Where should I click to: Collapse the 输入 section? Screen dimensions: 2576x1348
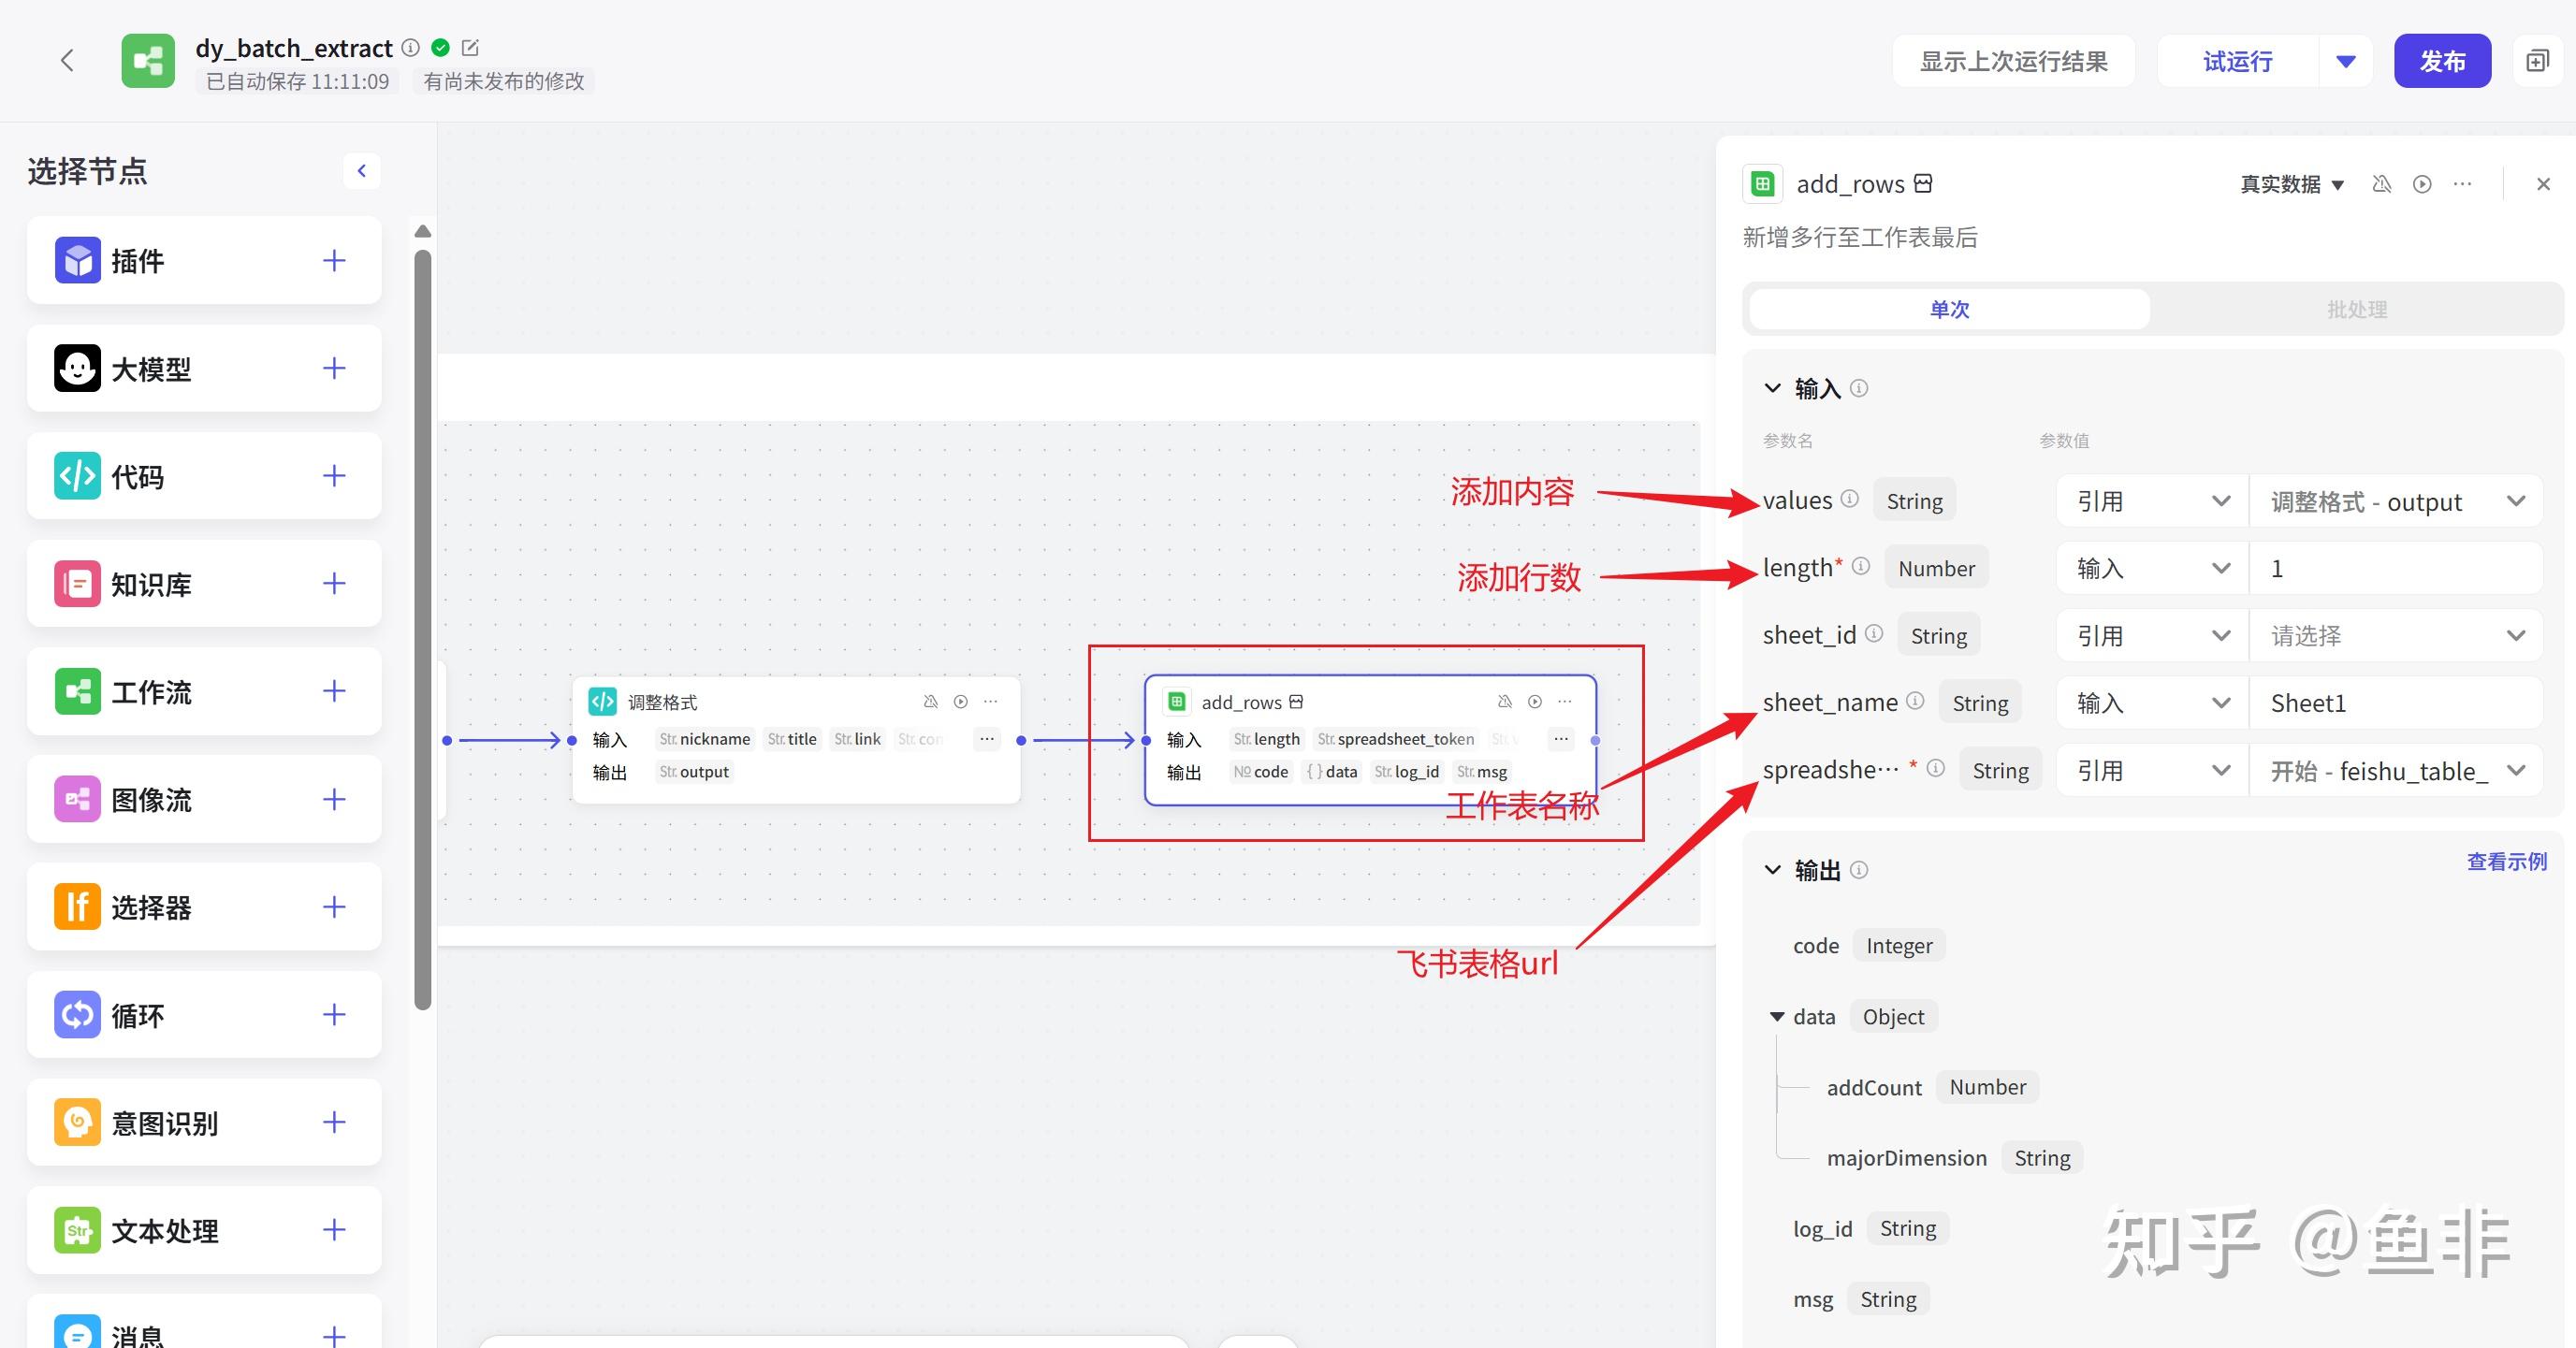pos(1773,388)
